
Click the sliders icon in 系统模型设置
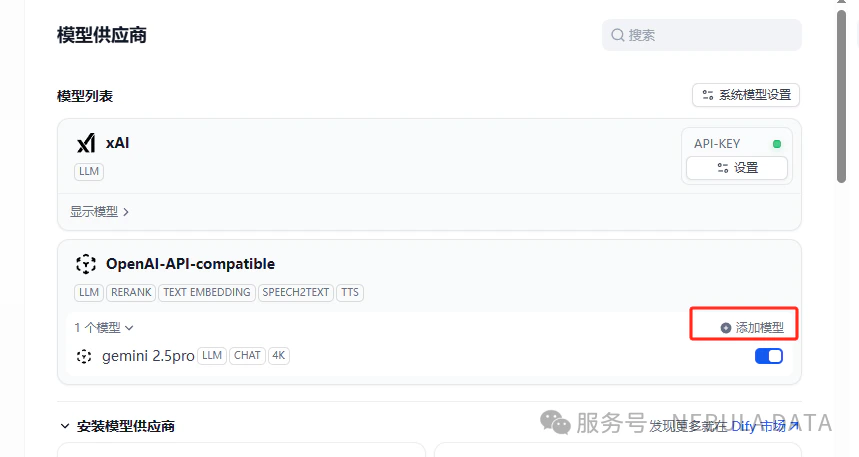708,95
